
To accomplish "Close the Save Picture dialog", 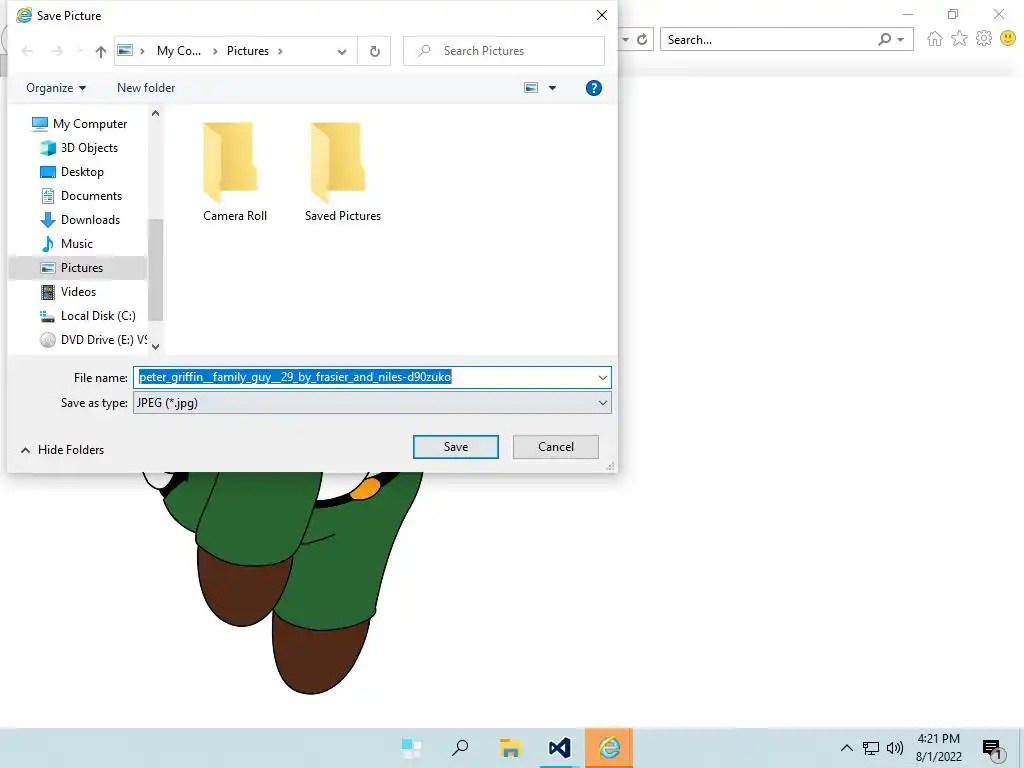I will 601,15.
